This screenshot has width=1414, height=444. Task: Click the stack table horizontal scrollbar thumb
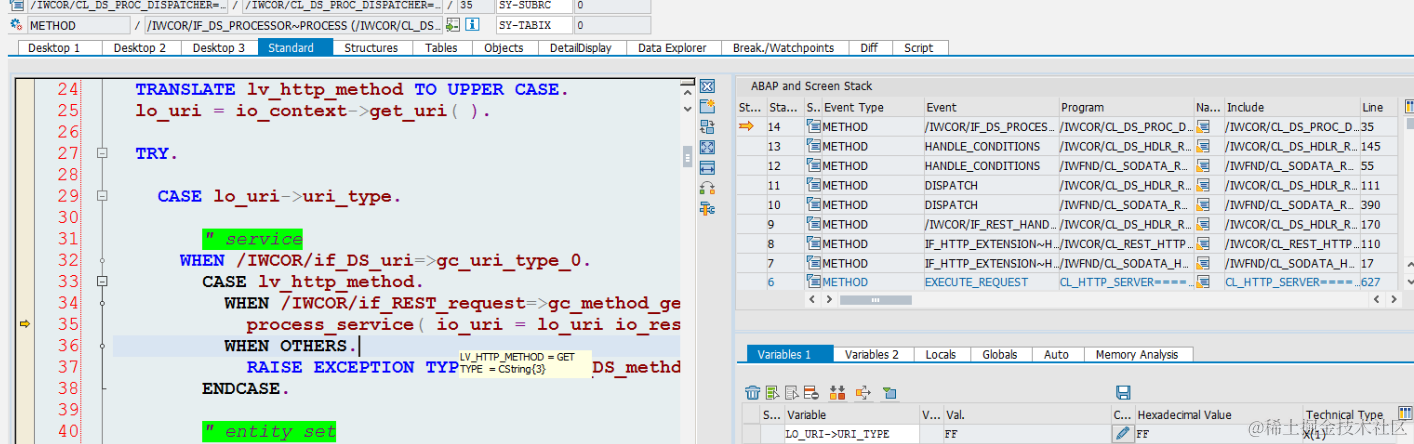878,299
